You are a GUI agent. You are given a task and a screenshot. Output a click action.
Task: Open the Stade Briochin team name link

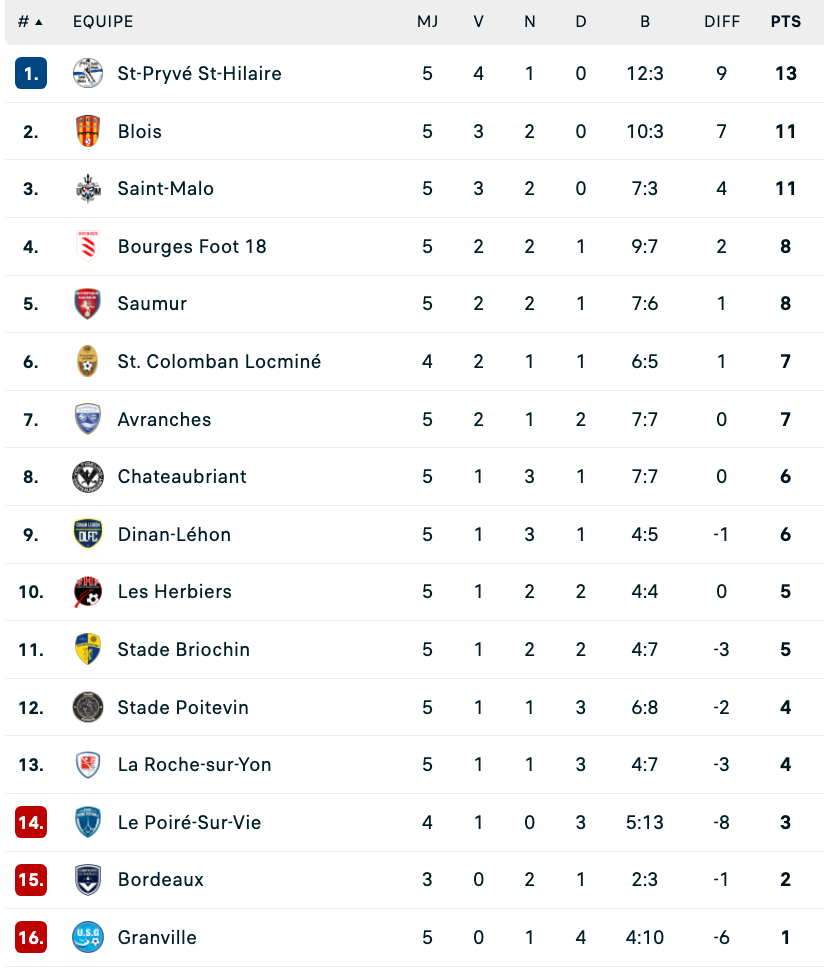point(183,649)
